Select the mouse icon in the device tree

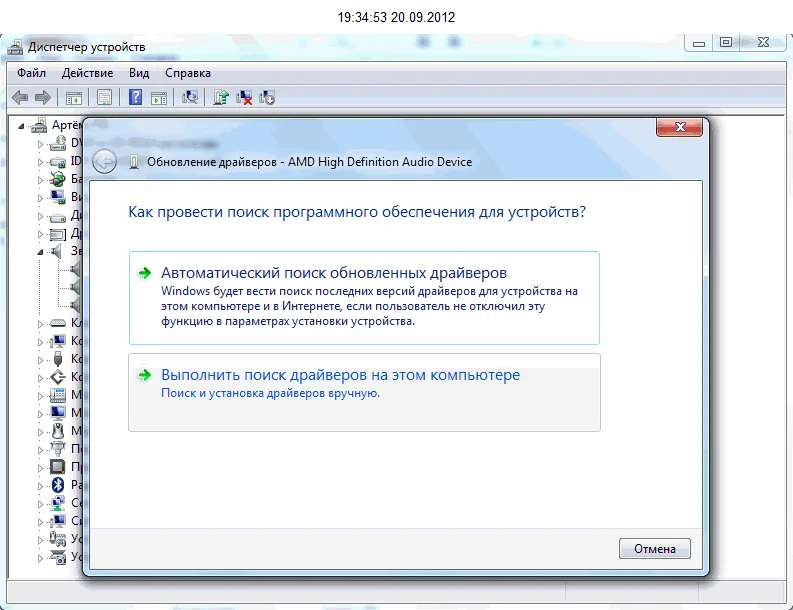click(x=58, y=430)
